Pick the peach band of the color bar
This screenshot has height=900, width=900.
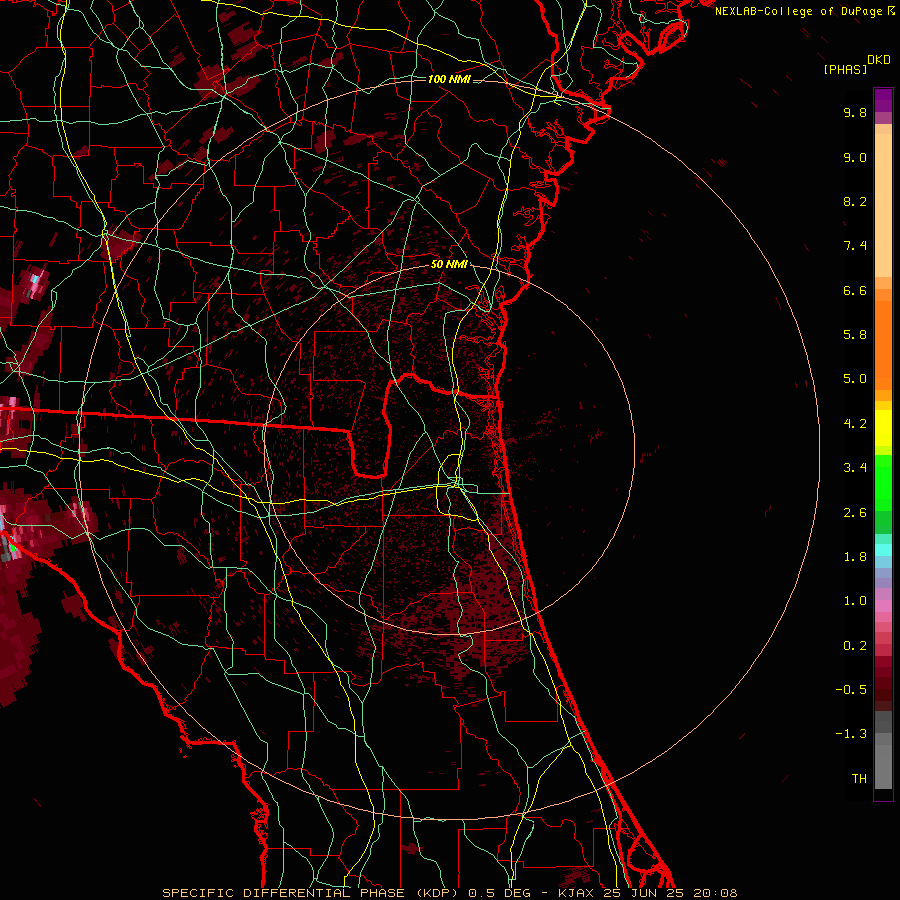(883, 201)
